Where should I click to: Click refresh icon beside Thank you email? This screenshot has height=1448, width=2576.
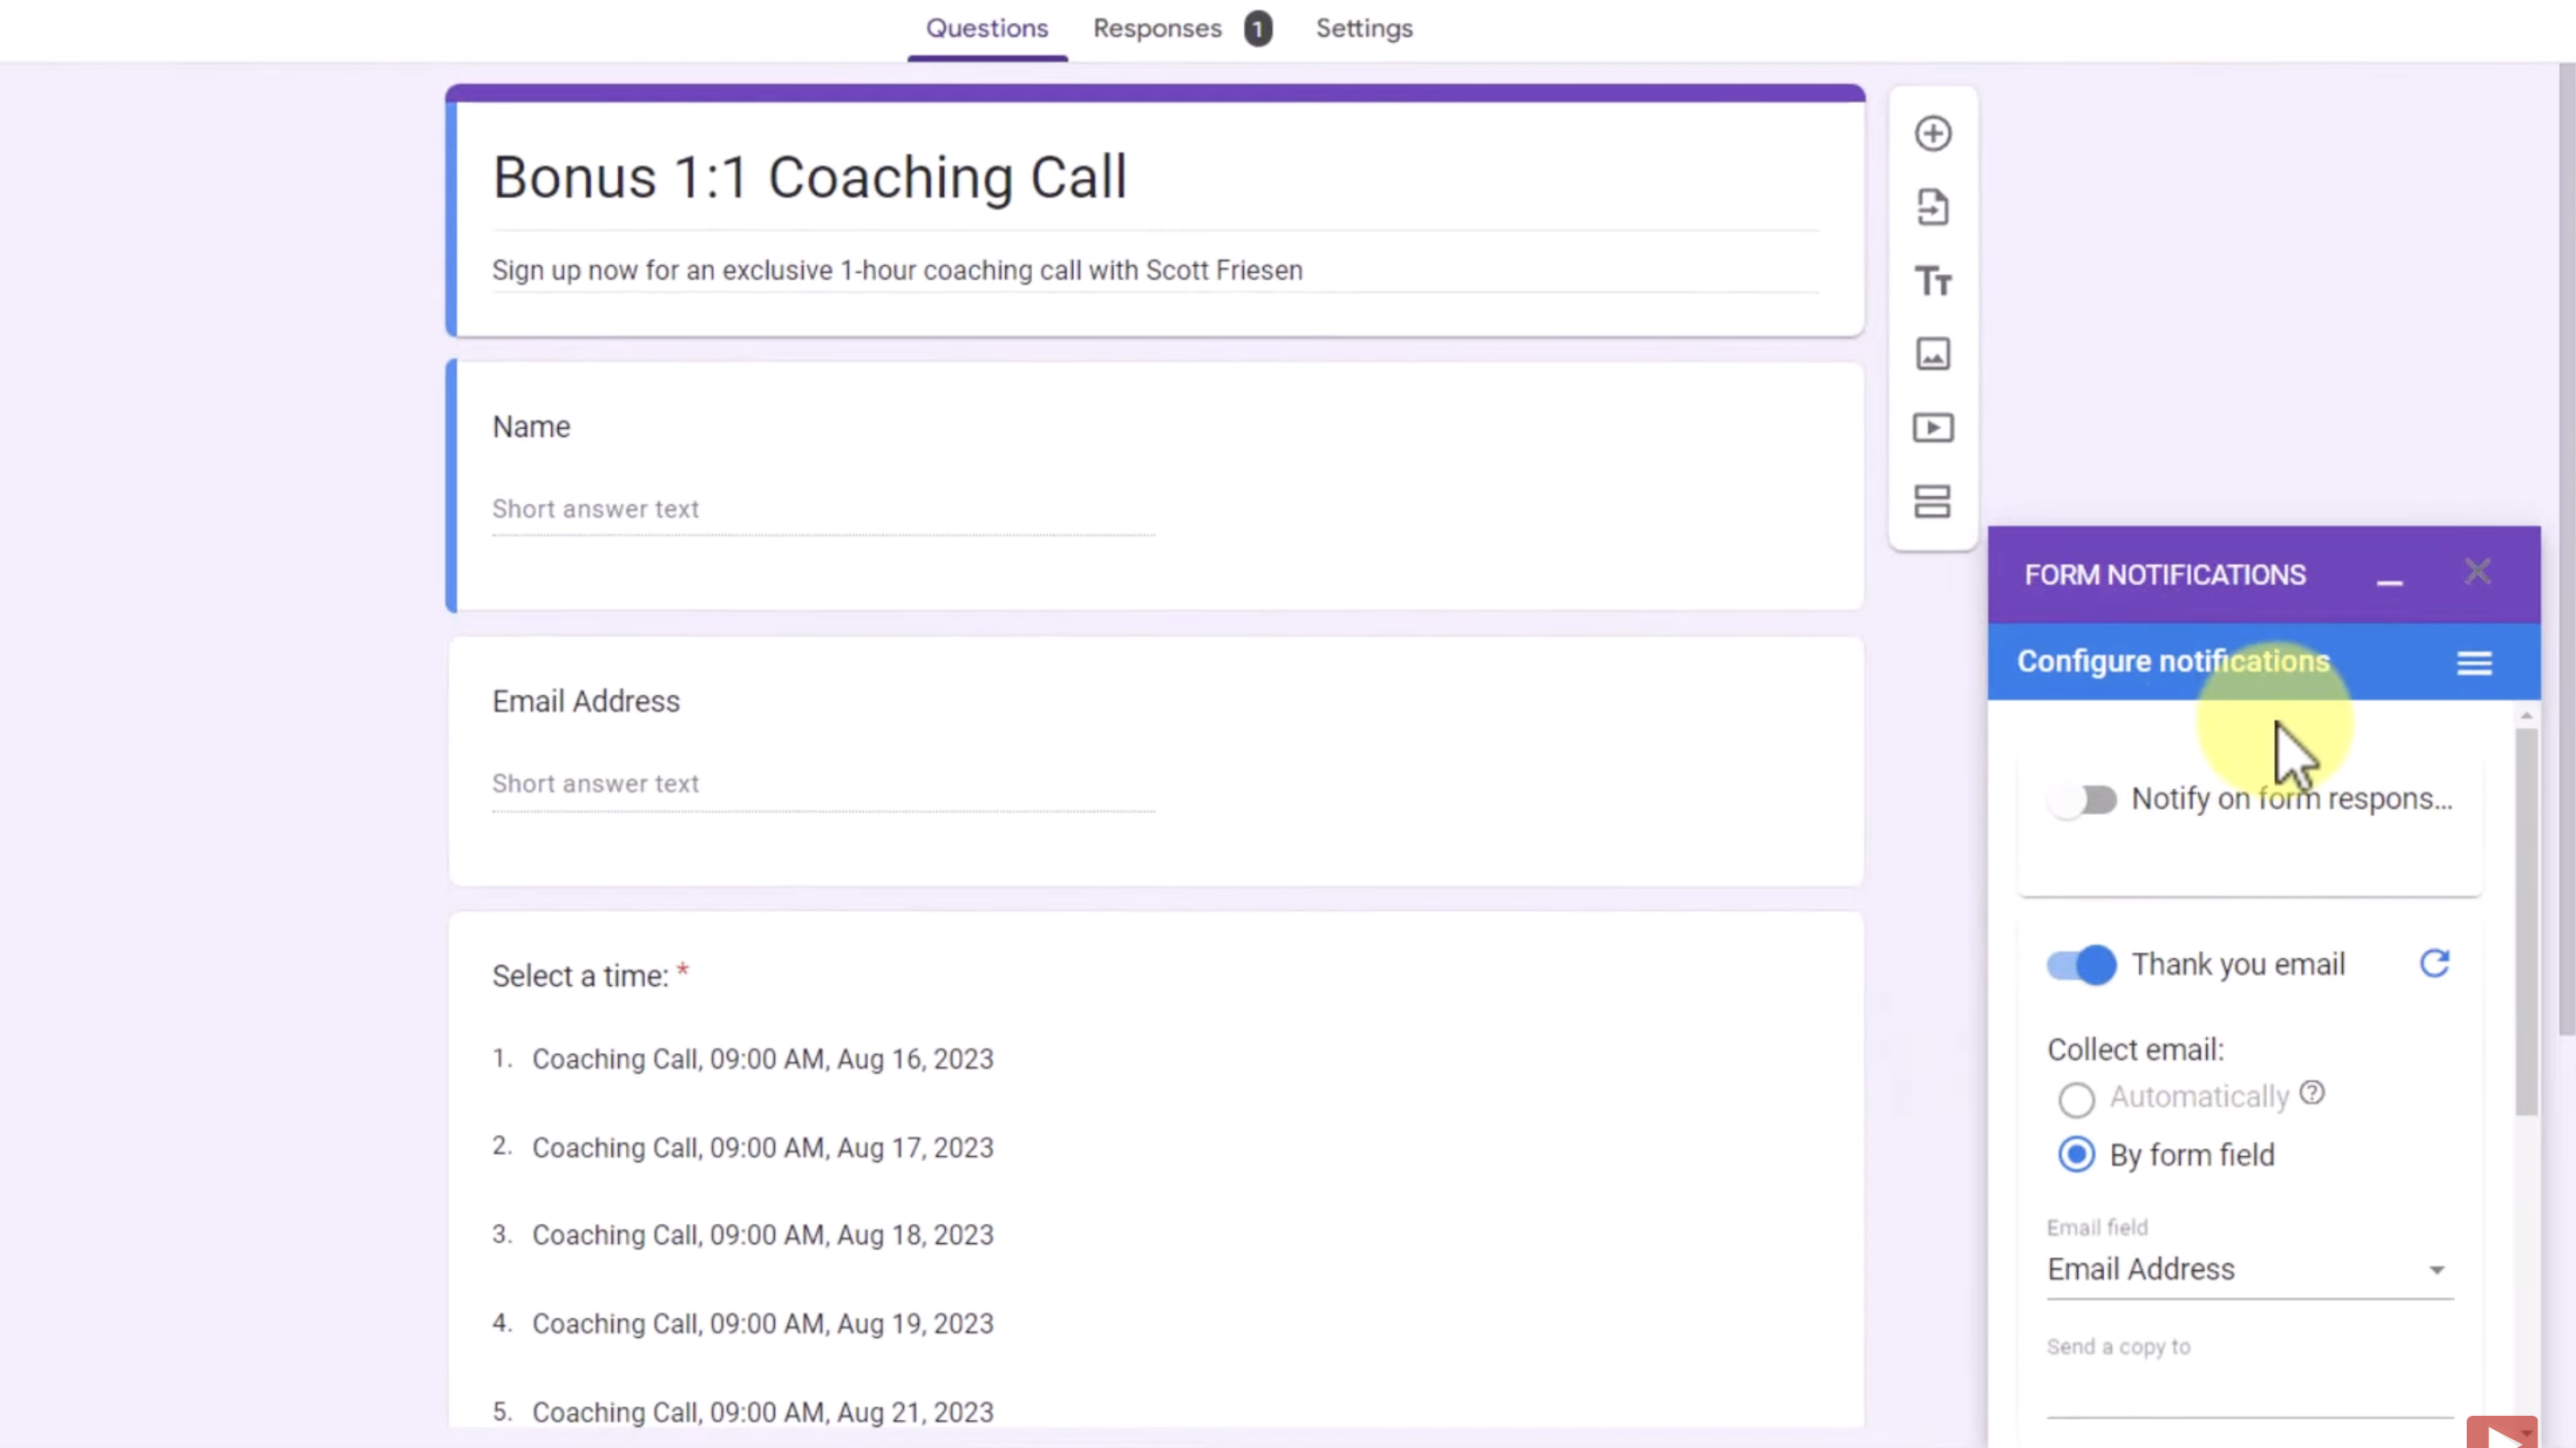click(2434, 964)
